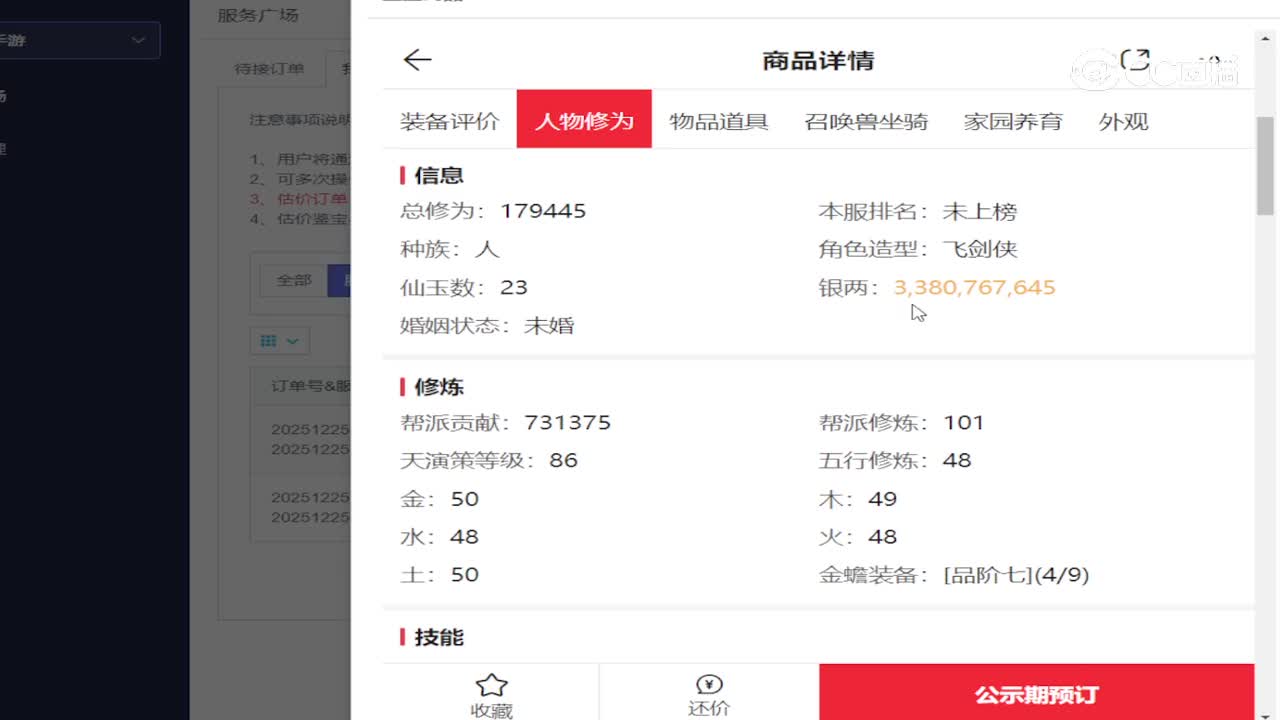The width and height of the screenshot is (1280, 720).
Task: Click the 五行修炼：48 entry
Action: pos(895,460)
